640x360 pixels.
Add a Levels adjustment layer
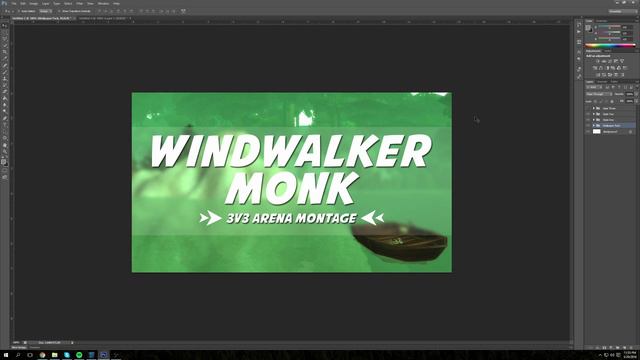pos(604,61)
